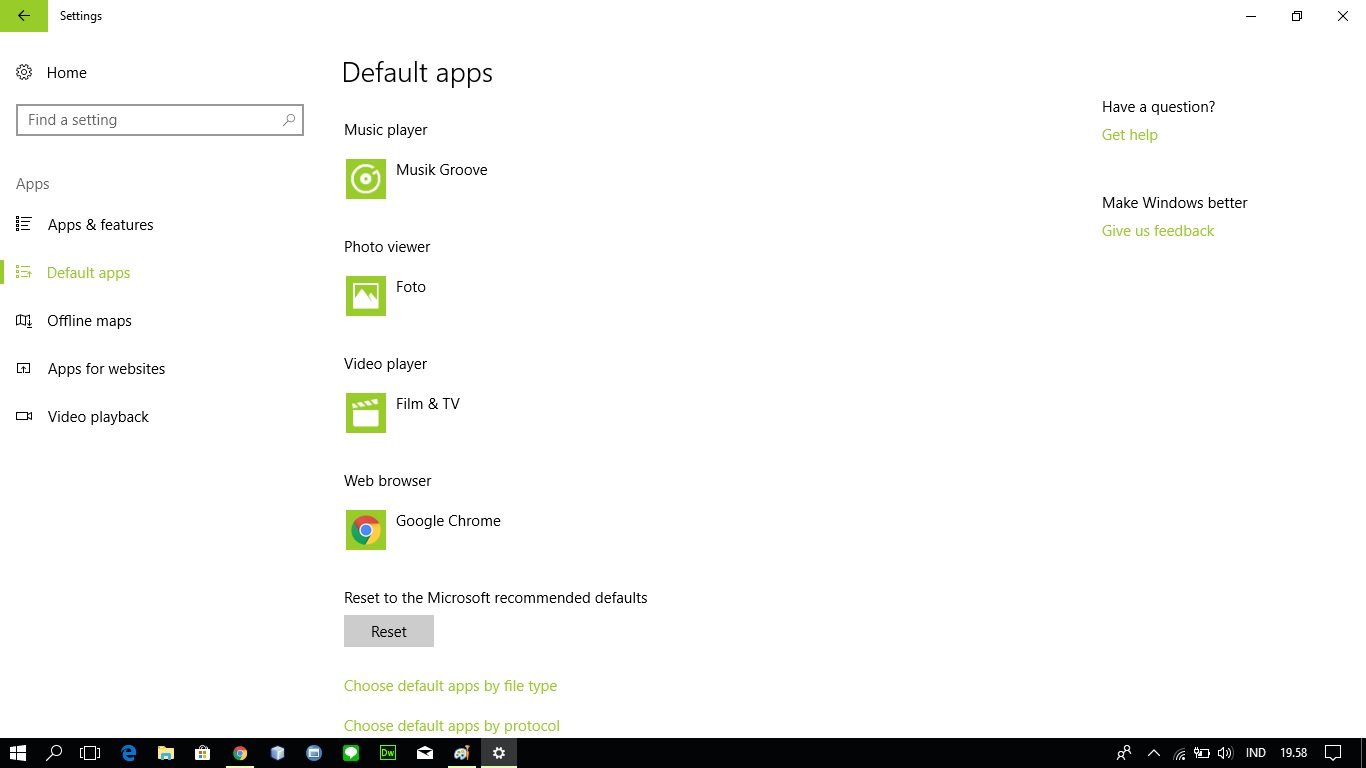Open the 19.58 taskbar clock

(x=1294, y=753)
